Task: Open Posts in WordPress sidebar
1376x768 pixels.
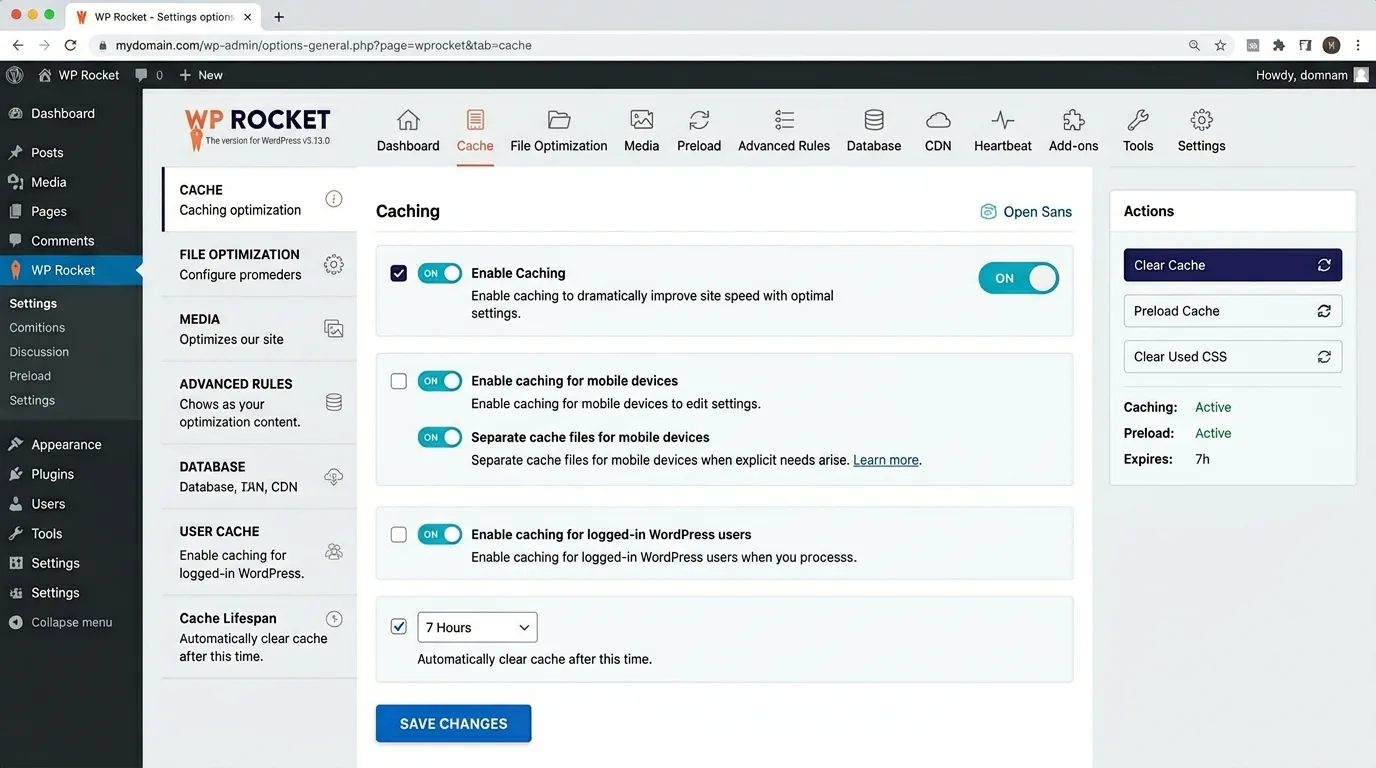Action: (47, 153)
